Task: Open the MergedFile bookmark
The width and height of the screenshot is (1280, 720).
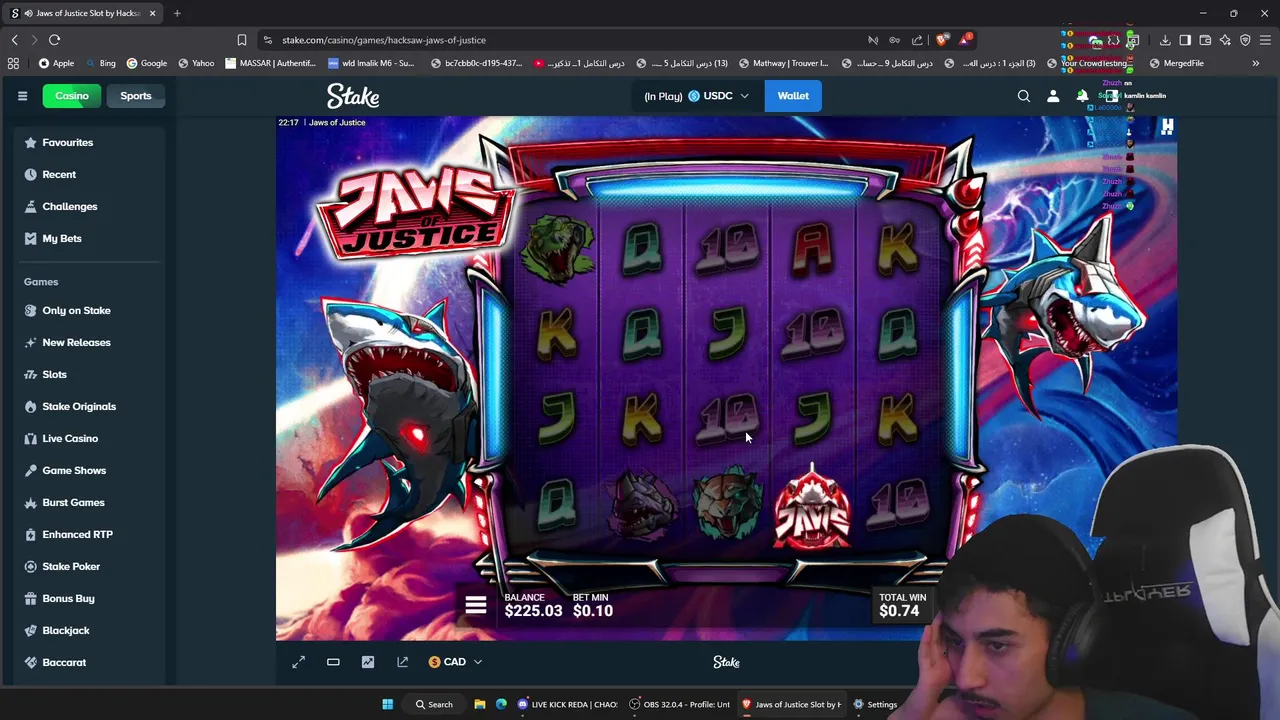Action: tap(1177, 63)
